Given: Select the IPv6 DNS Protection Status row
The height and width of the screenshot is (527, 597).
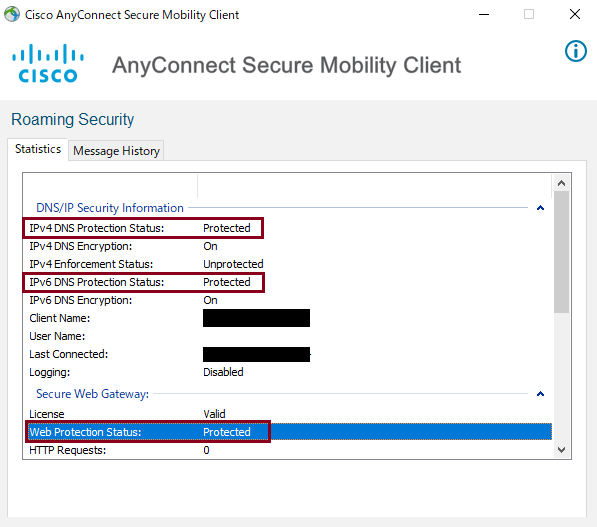Looking at the screenshot, I should point(287,282).
